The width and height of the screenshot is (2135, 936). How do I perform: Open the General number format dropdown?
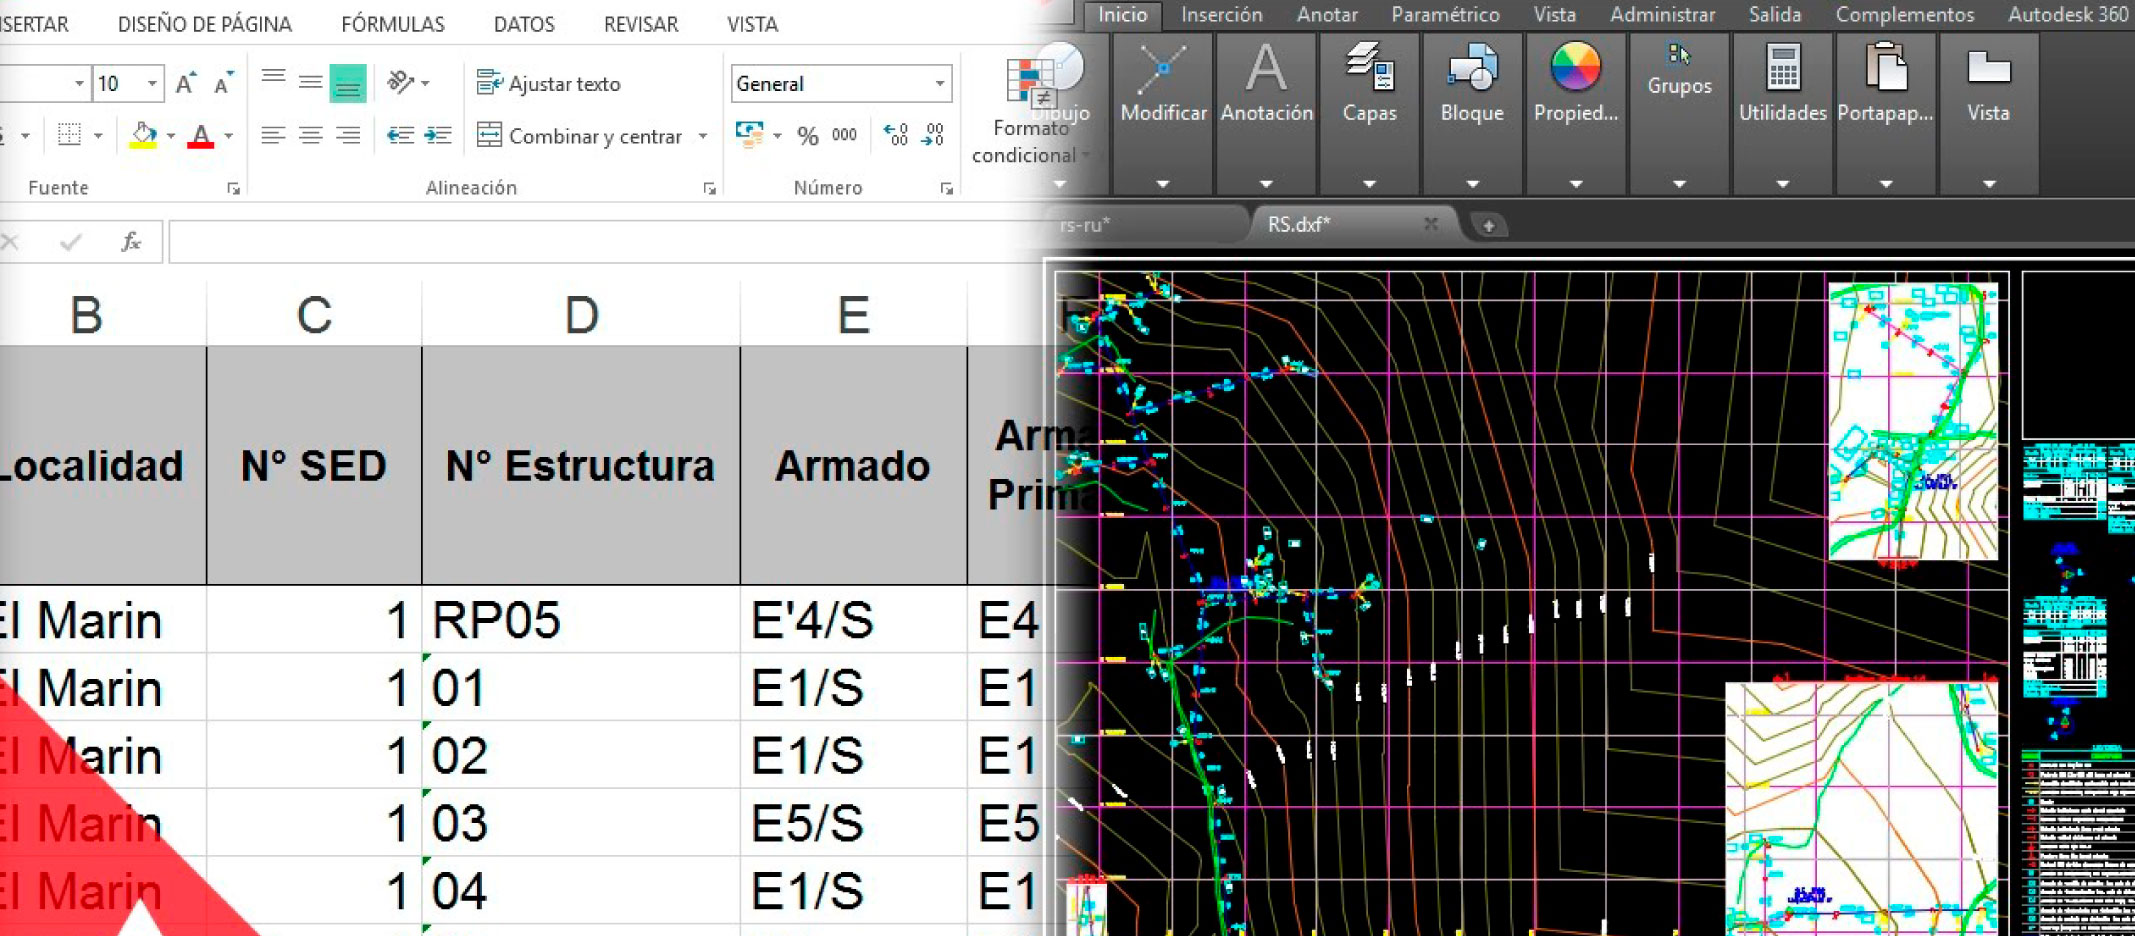939,84
